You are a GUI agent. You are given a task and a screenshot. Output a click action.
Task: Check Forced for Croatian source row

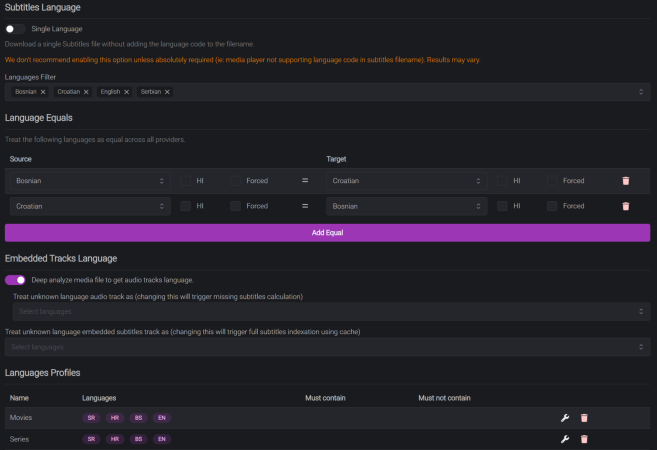(236, 206)
